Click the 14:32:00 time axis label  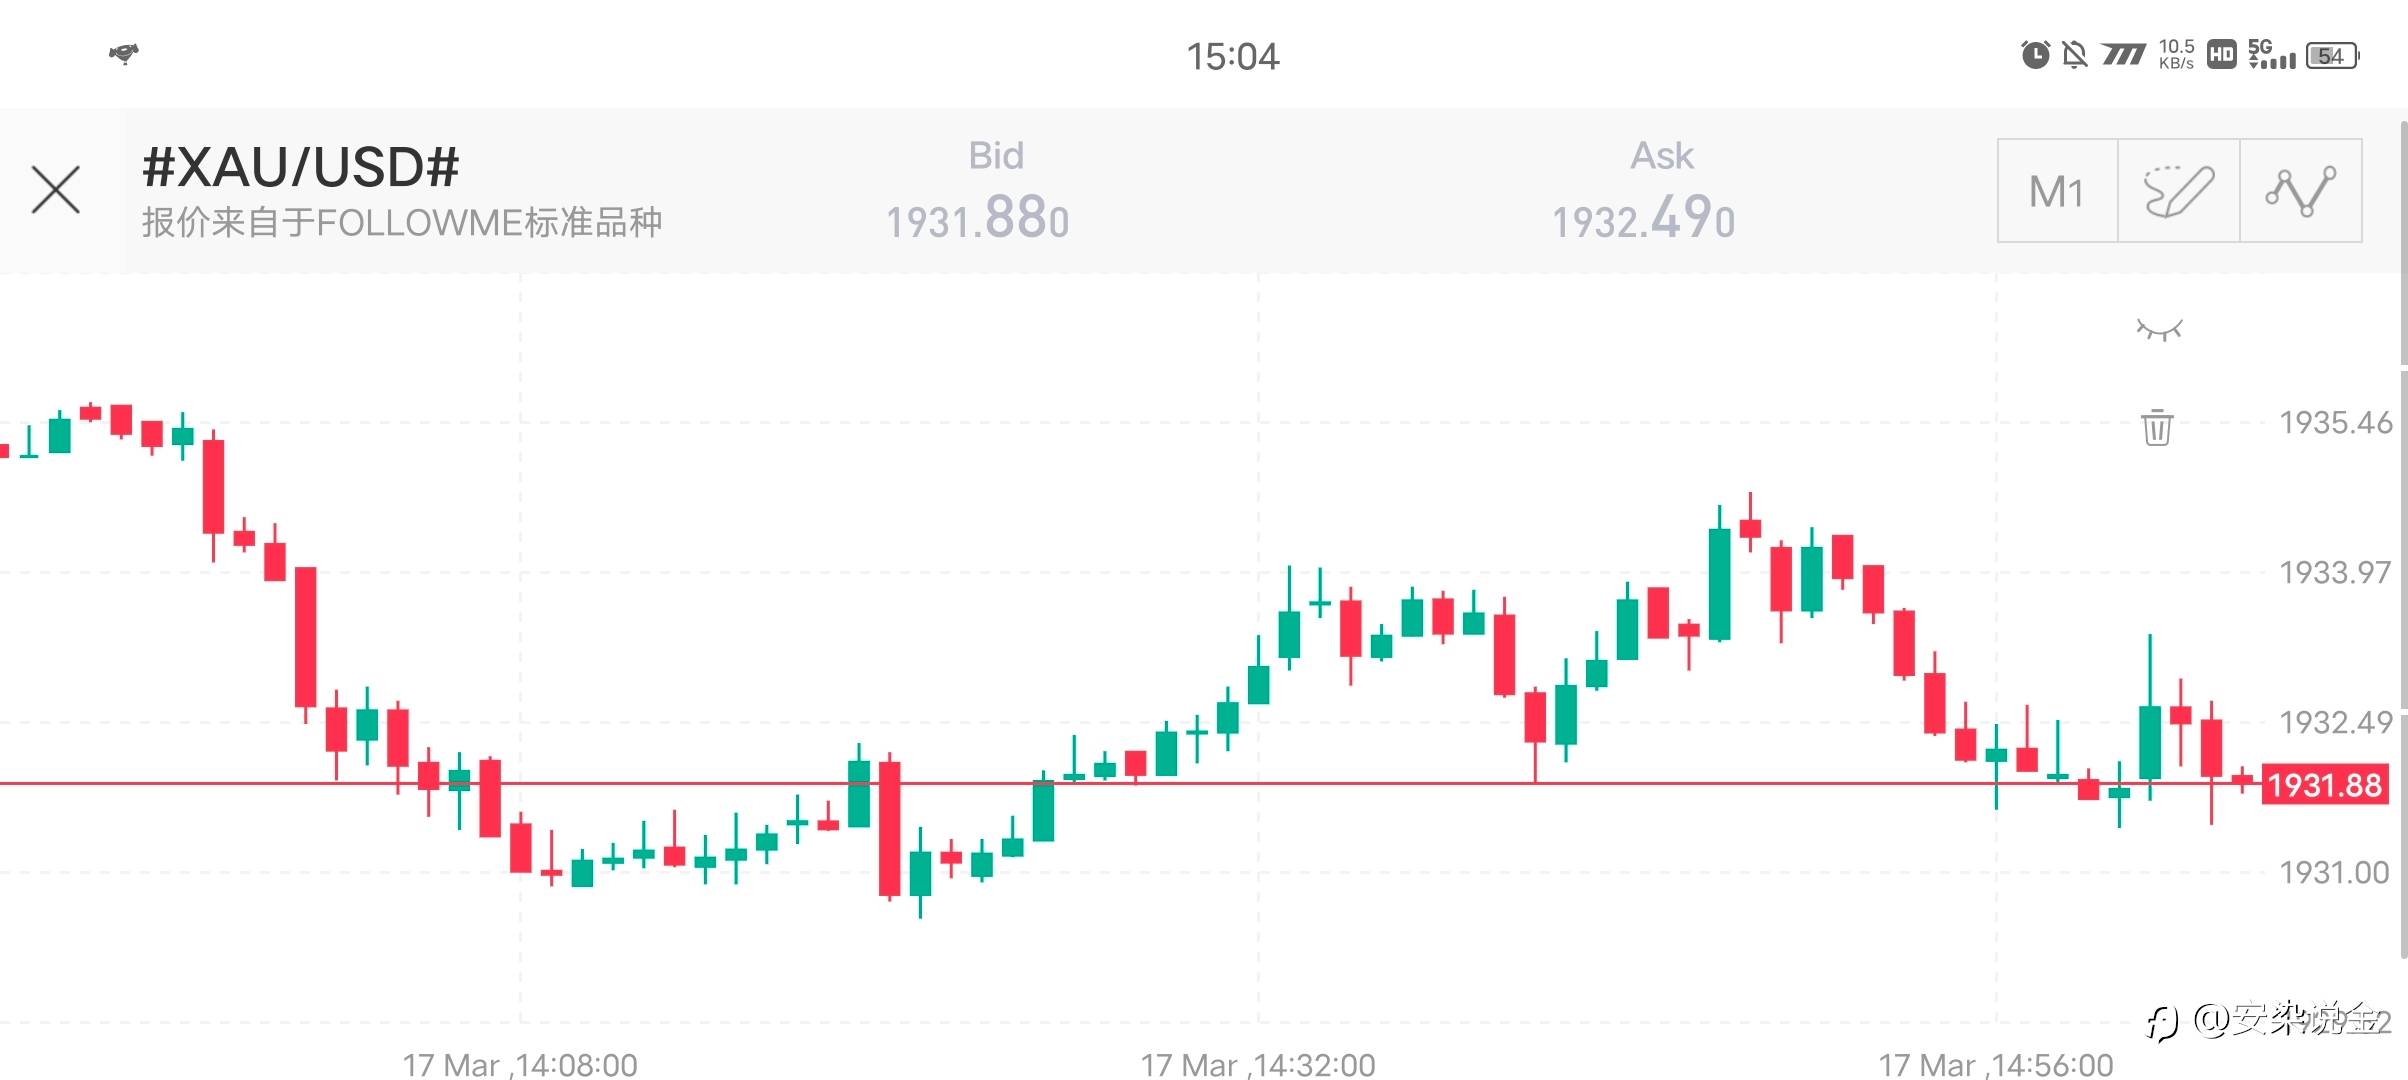tap(1258, 1064)
